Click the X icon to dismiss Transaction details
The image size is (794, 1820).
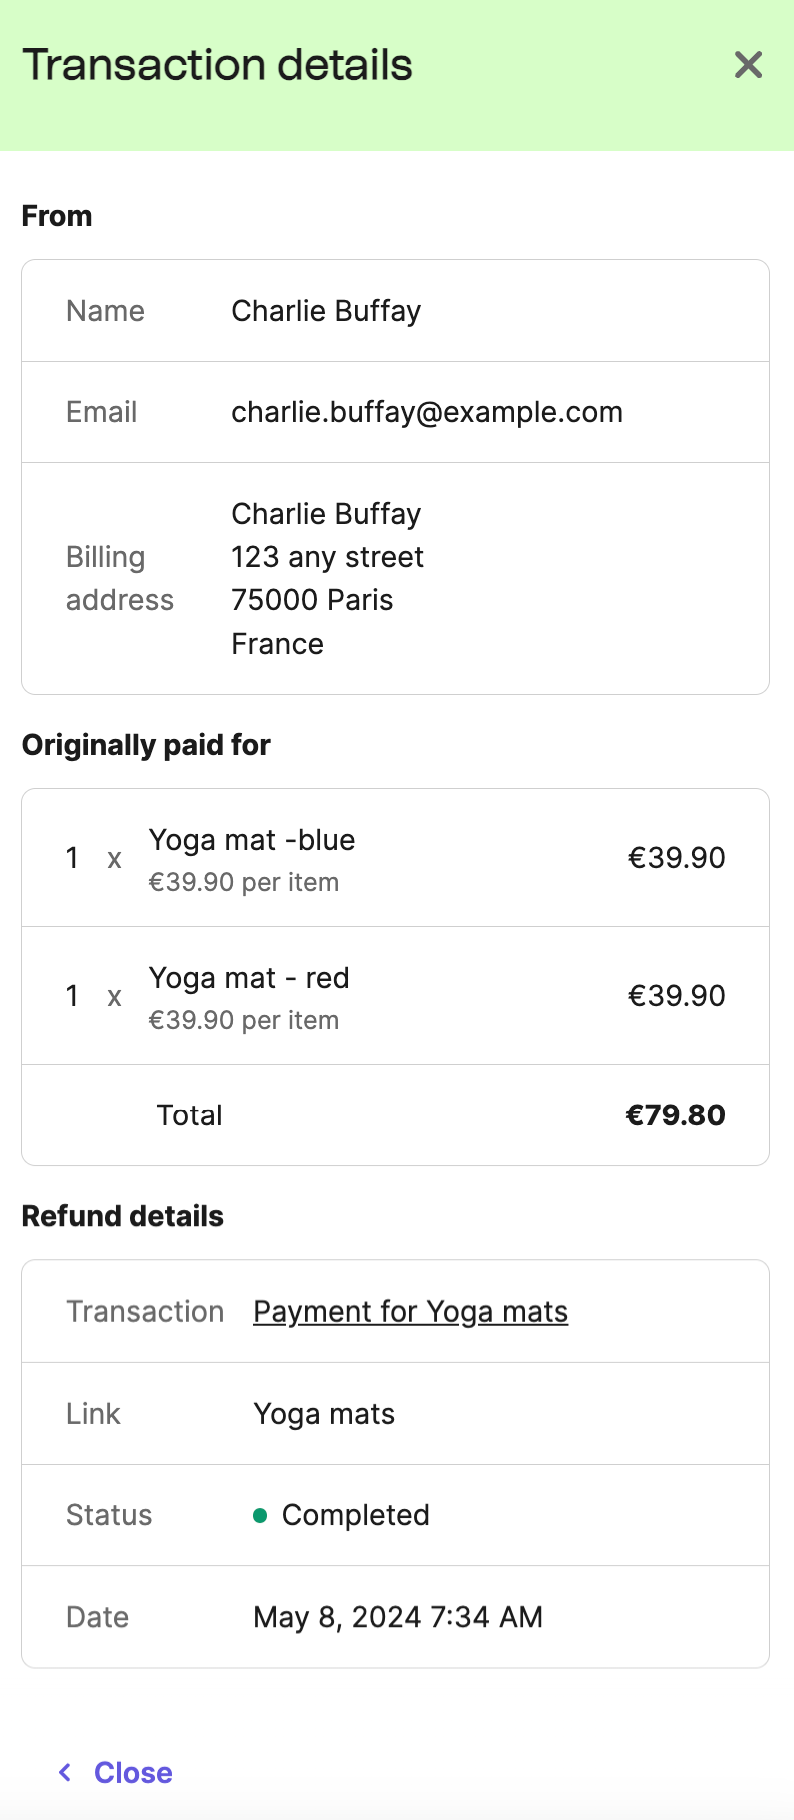747,64
